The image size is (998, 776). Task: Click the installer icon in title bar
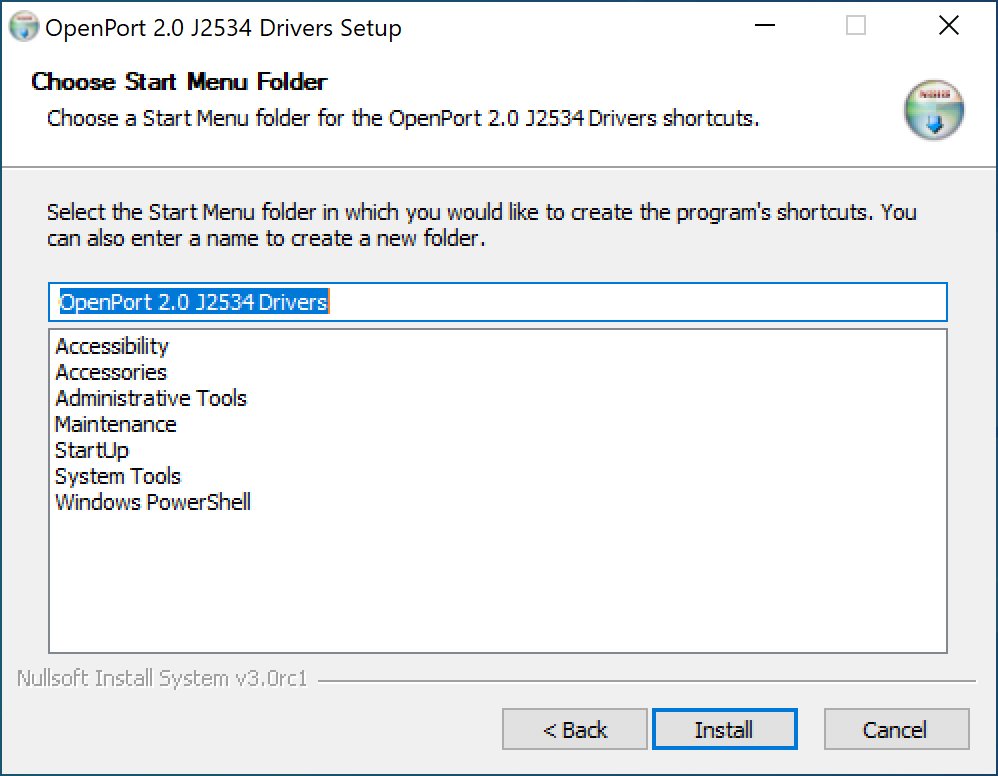(x=24, y=27)
